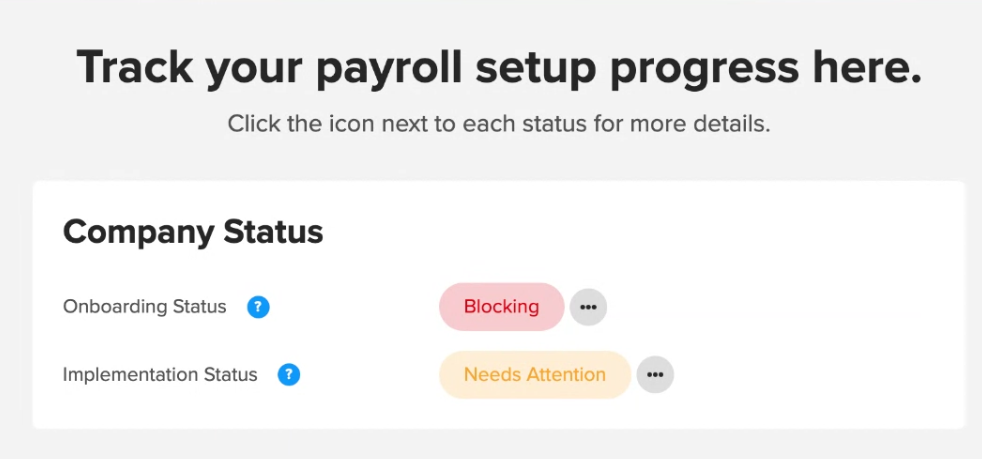This screenshot has height=459, width=982.
Task: Open the ellipsis icon next to Blocking
Action: tap(588, 307)
